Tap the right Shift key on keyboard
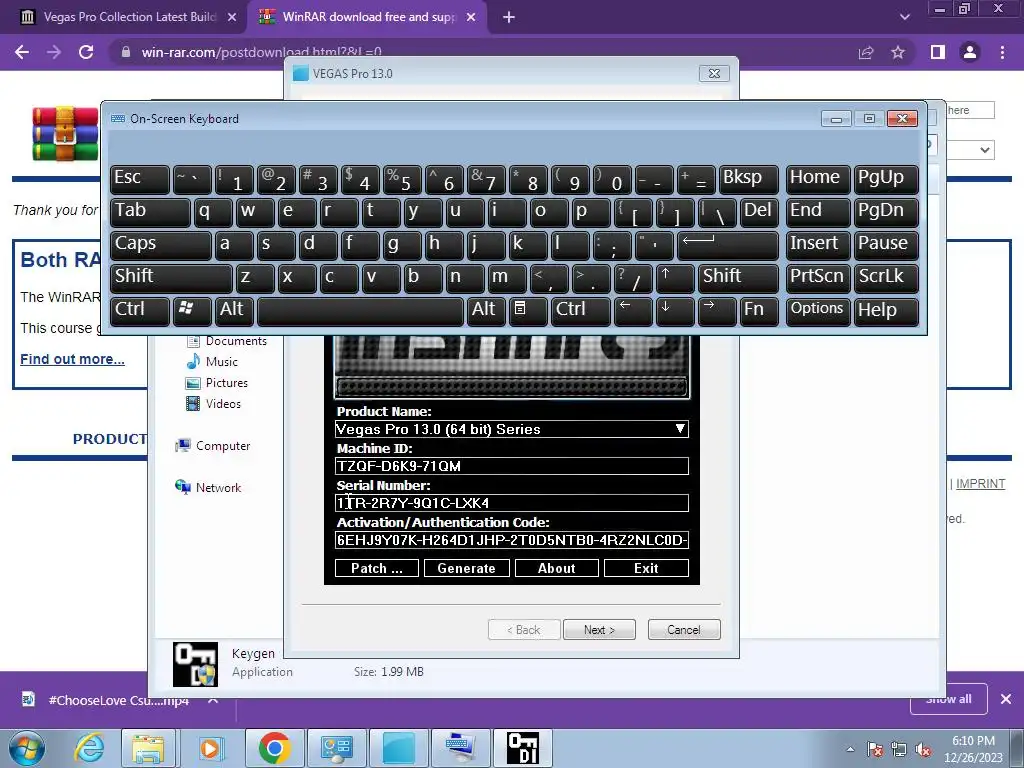This screenshot has width=1024, height=768. click(738, 278)
